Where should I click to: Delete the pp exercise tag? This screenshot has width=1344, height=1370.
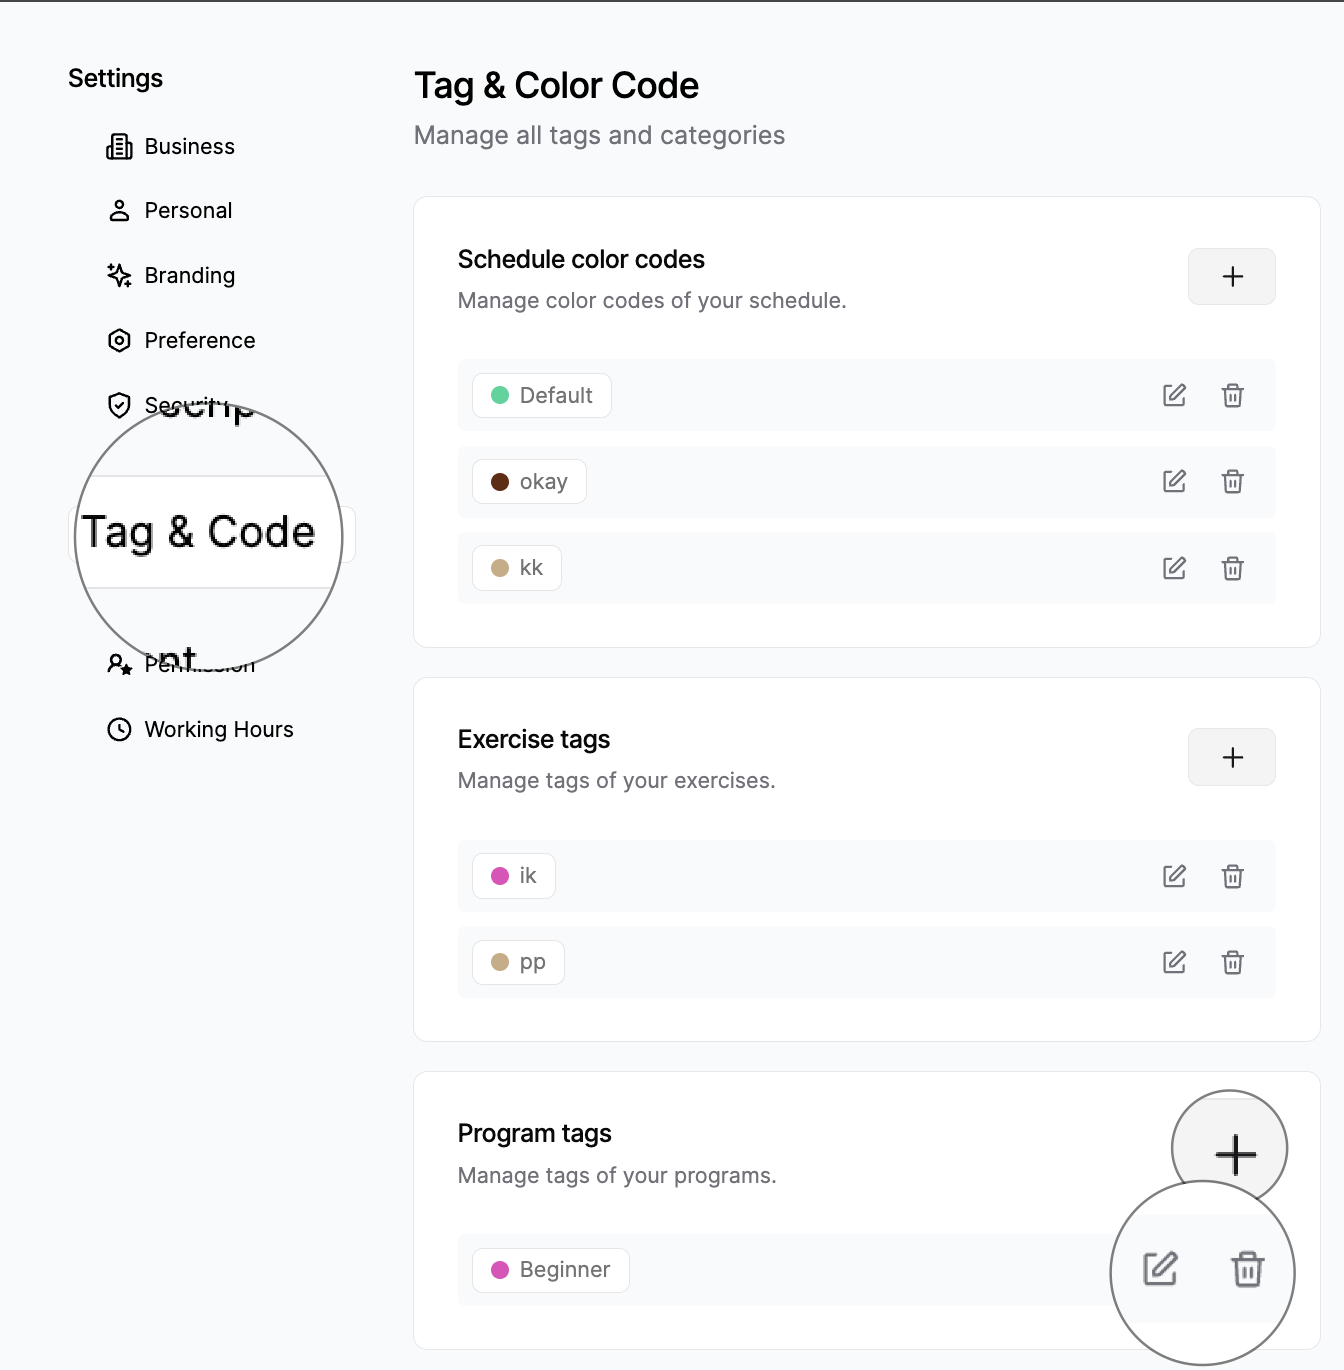[x=1232, y=962]
